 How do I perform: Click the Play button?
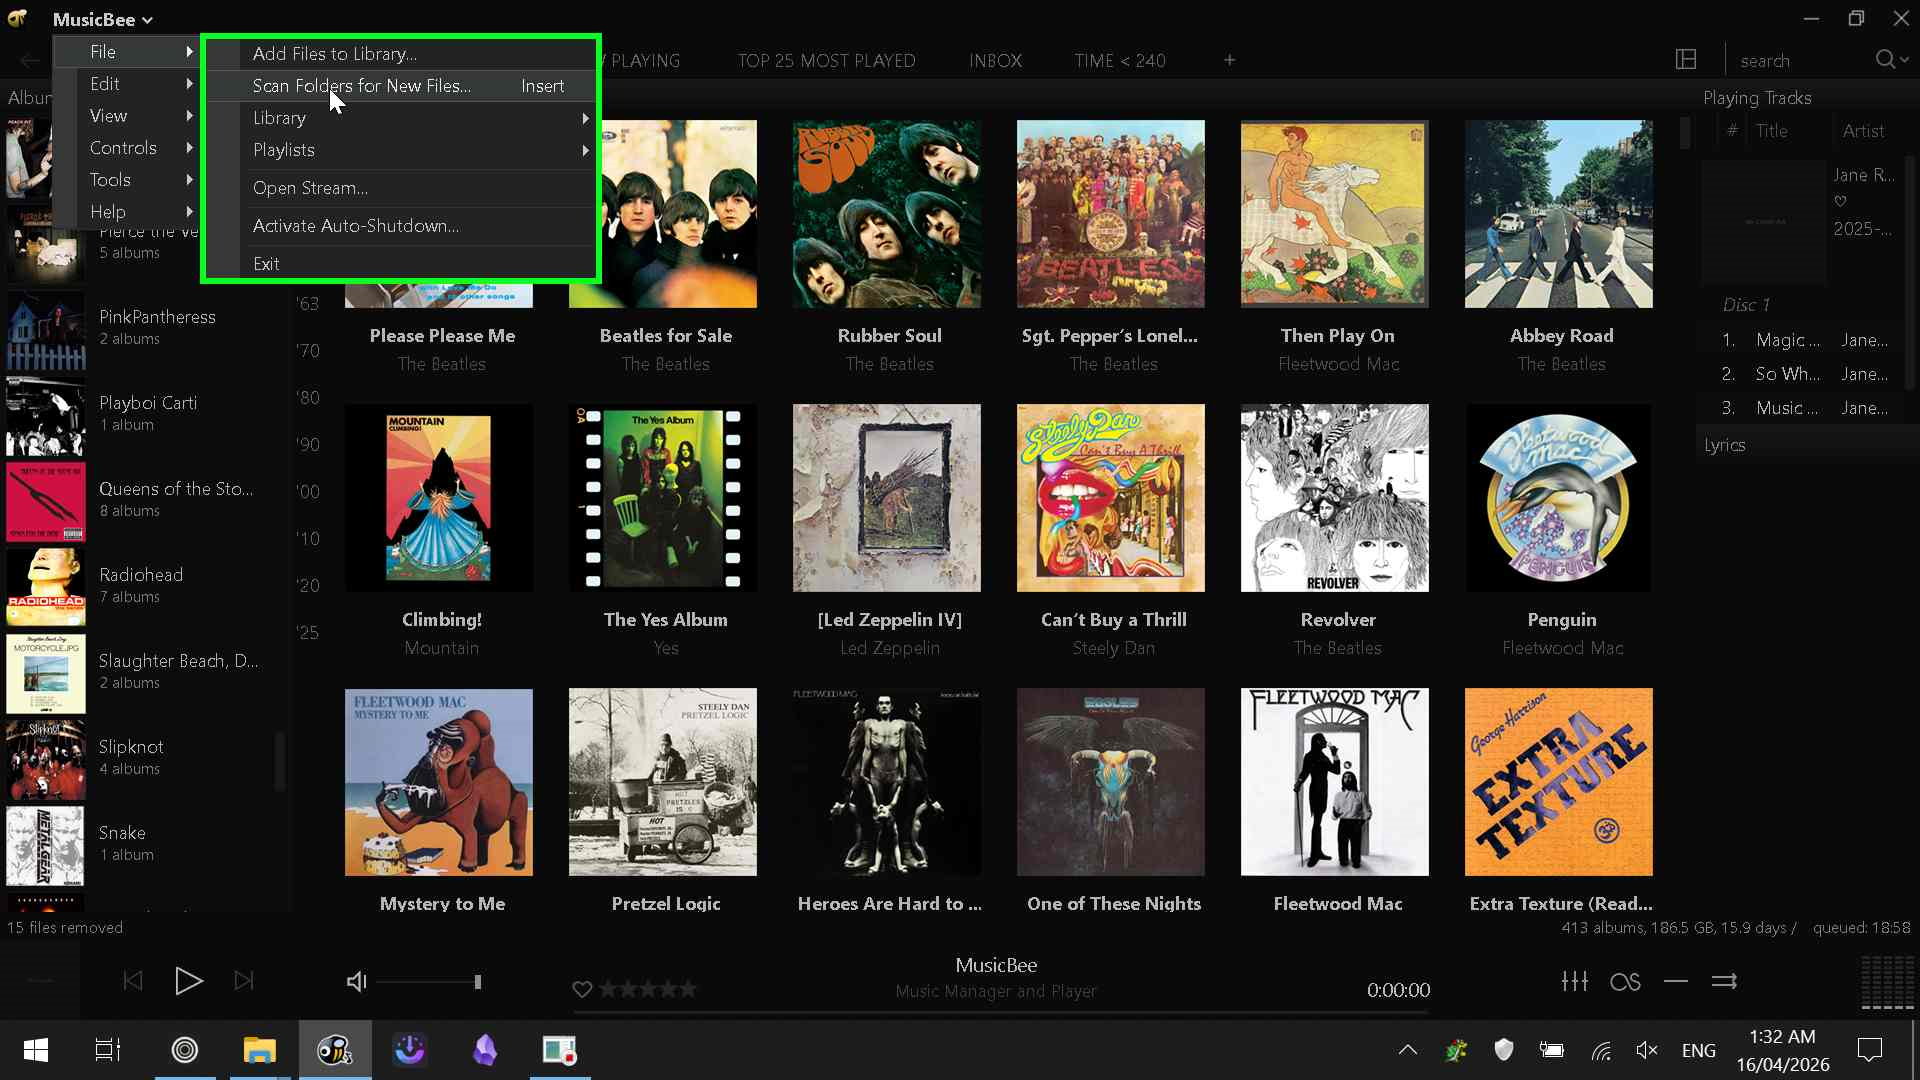pos(188,981)
